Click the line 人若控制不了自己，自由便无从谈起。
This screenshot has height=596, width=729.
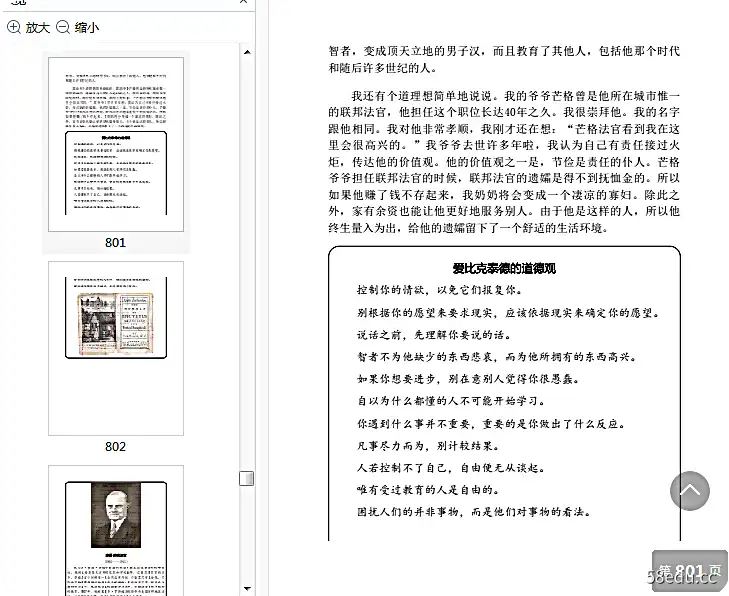tap(451, 468)
